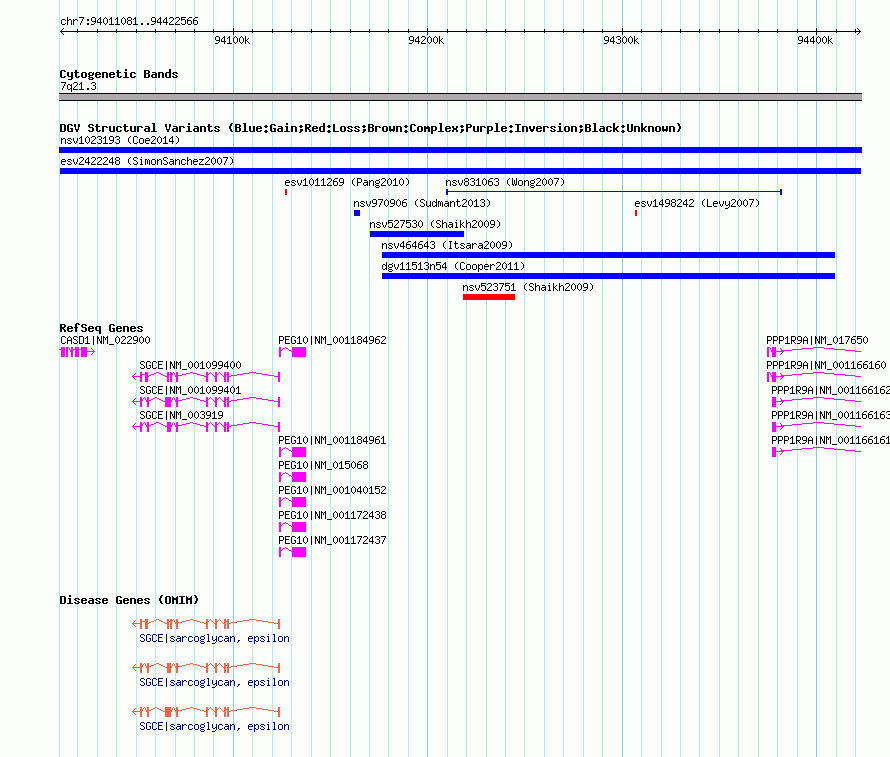This screenshot has width=890, height=757.
Task: Click the SGCE|NM_003919 transcript glyph
Action: pyautogui.click(x=206, y=427)
